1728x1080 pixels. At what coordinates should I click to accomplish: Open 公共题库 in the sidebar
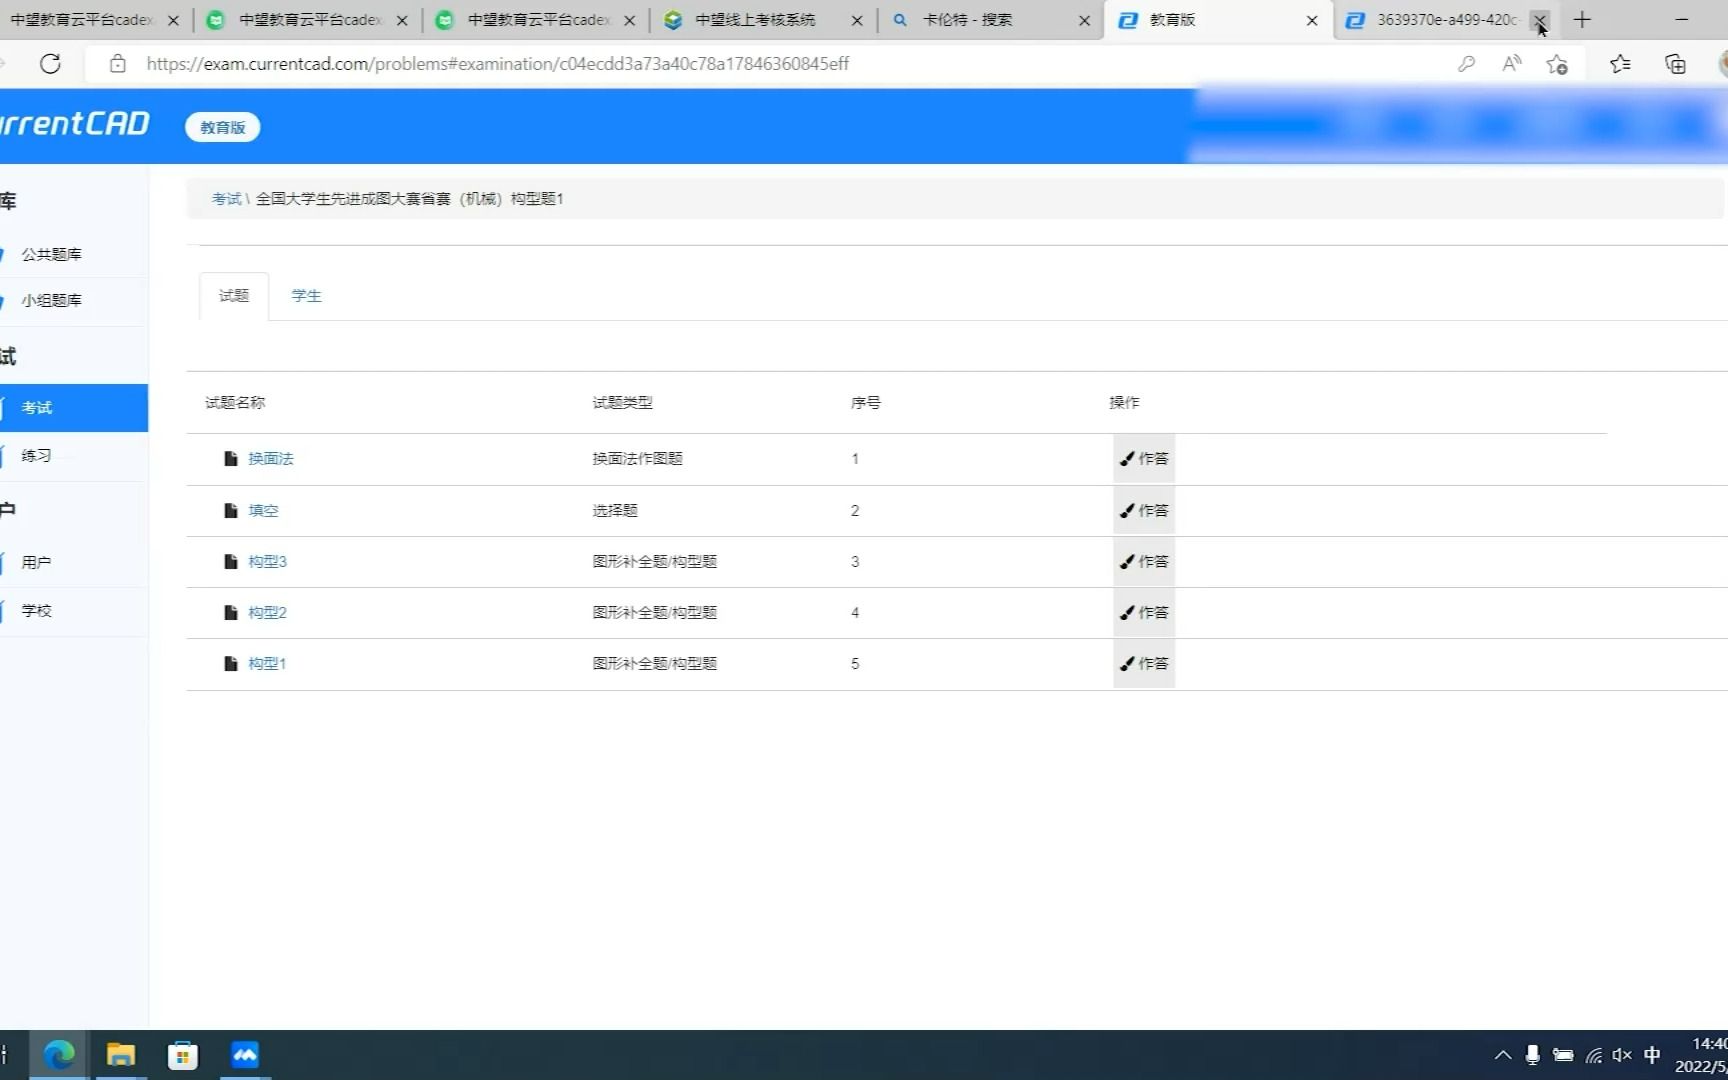pos(52,254)
